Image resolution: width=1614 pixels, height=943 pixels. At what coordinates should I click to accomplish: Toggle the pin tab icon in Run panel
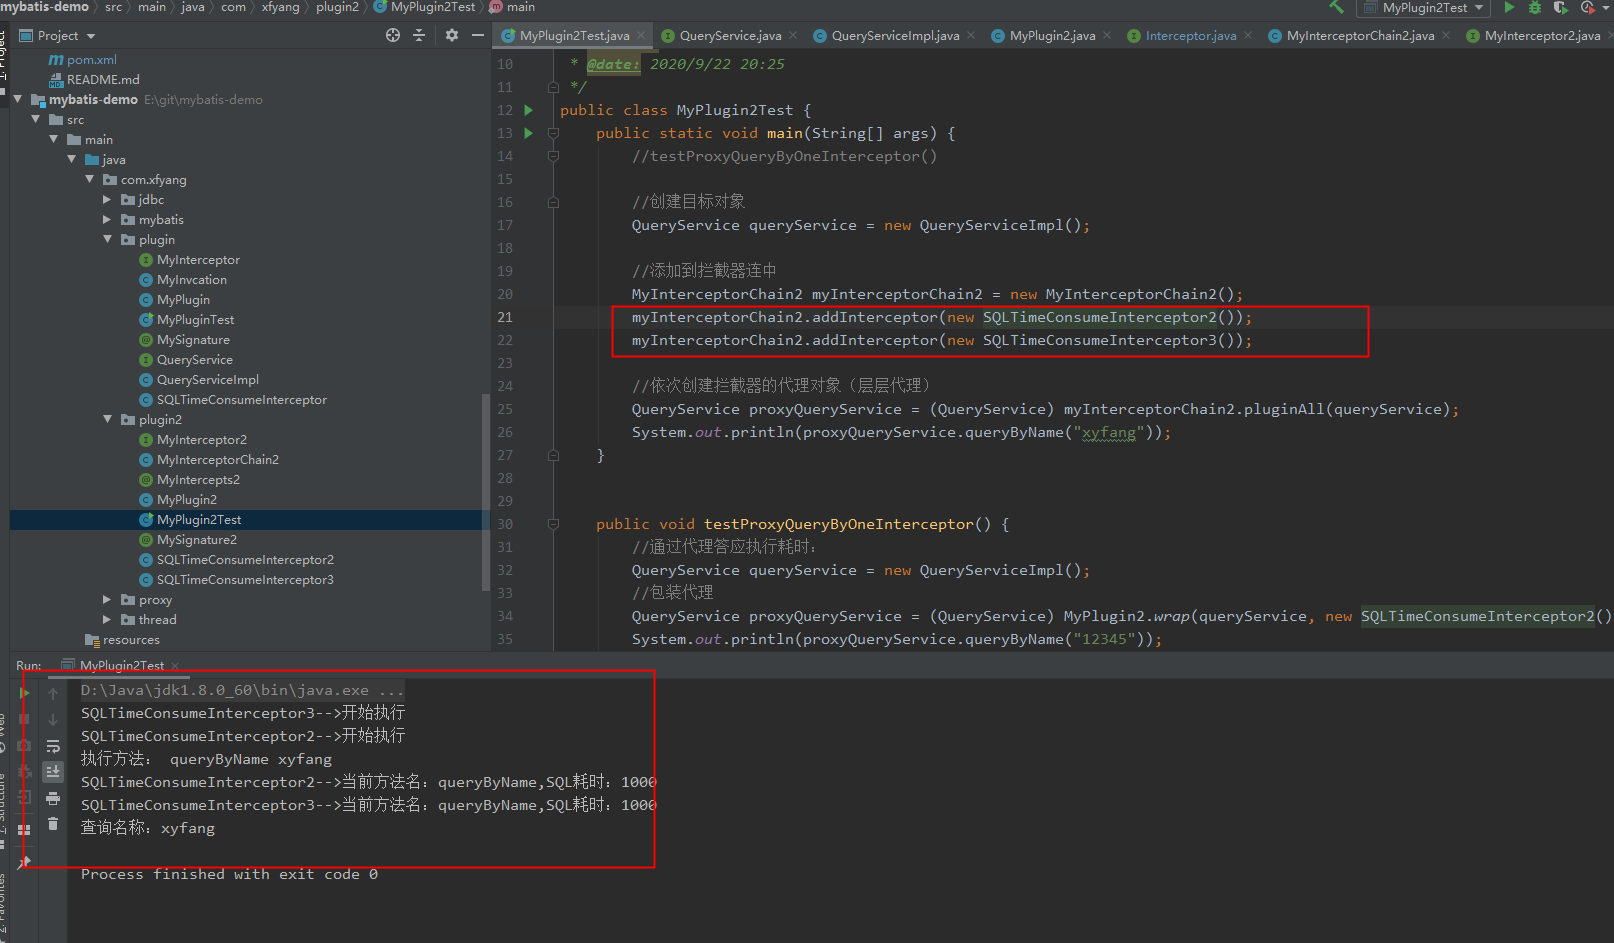(x=25, y=861)
